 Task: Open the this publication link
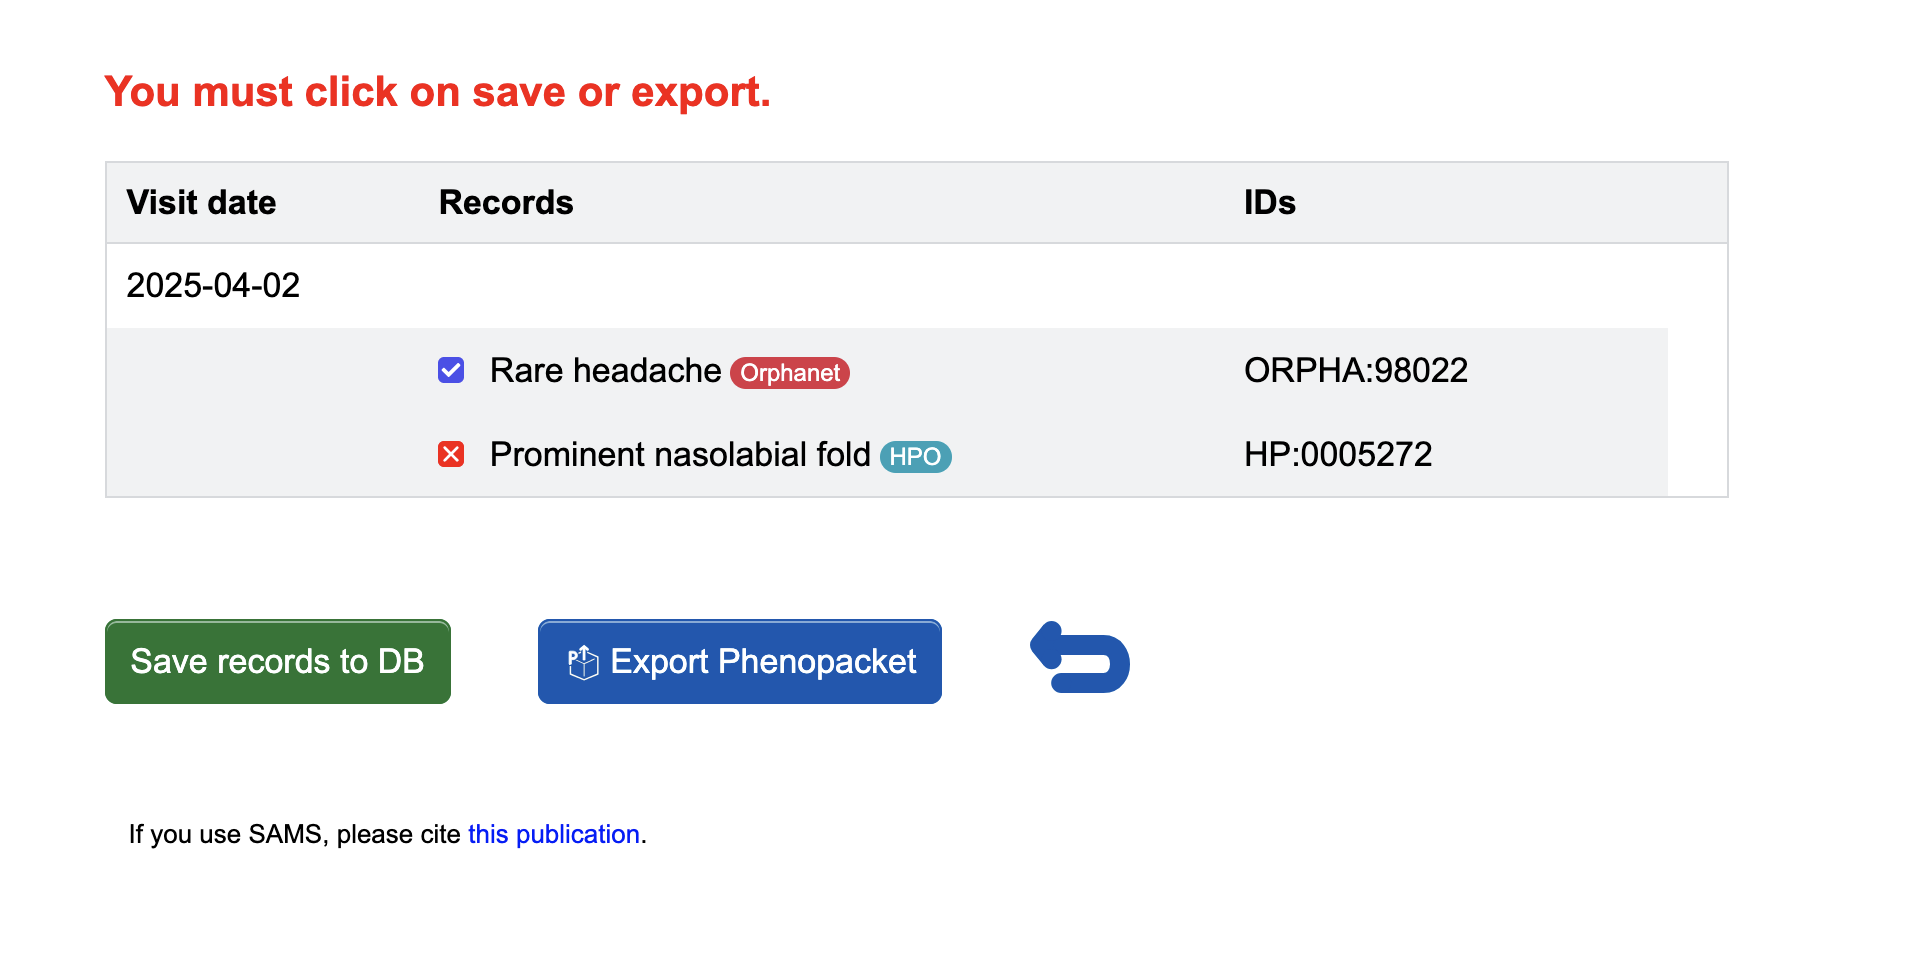(x=554, y=834)
